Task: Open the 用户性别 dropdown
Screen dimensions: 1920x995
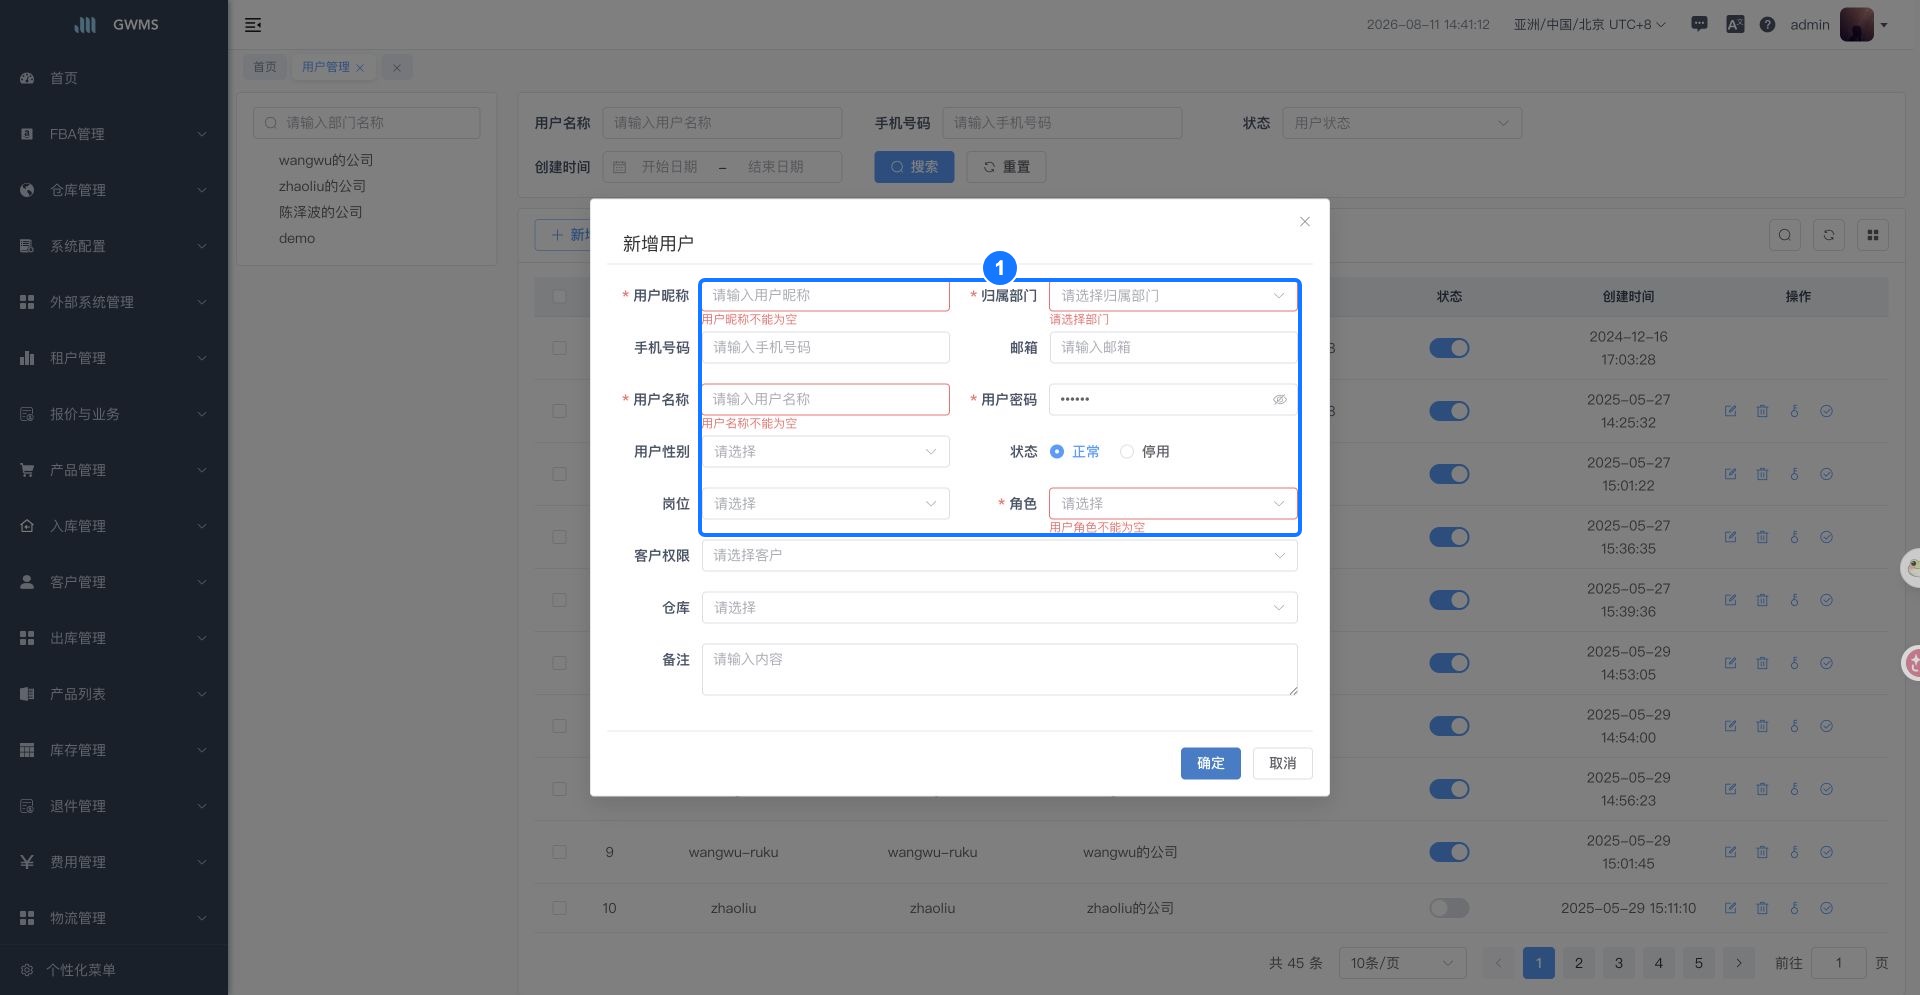Action: 826,452
